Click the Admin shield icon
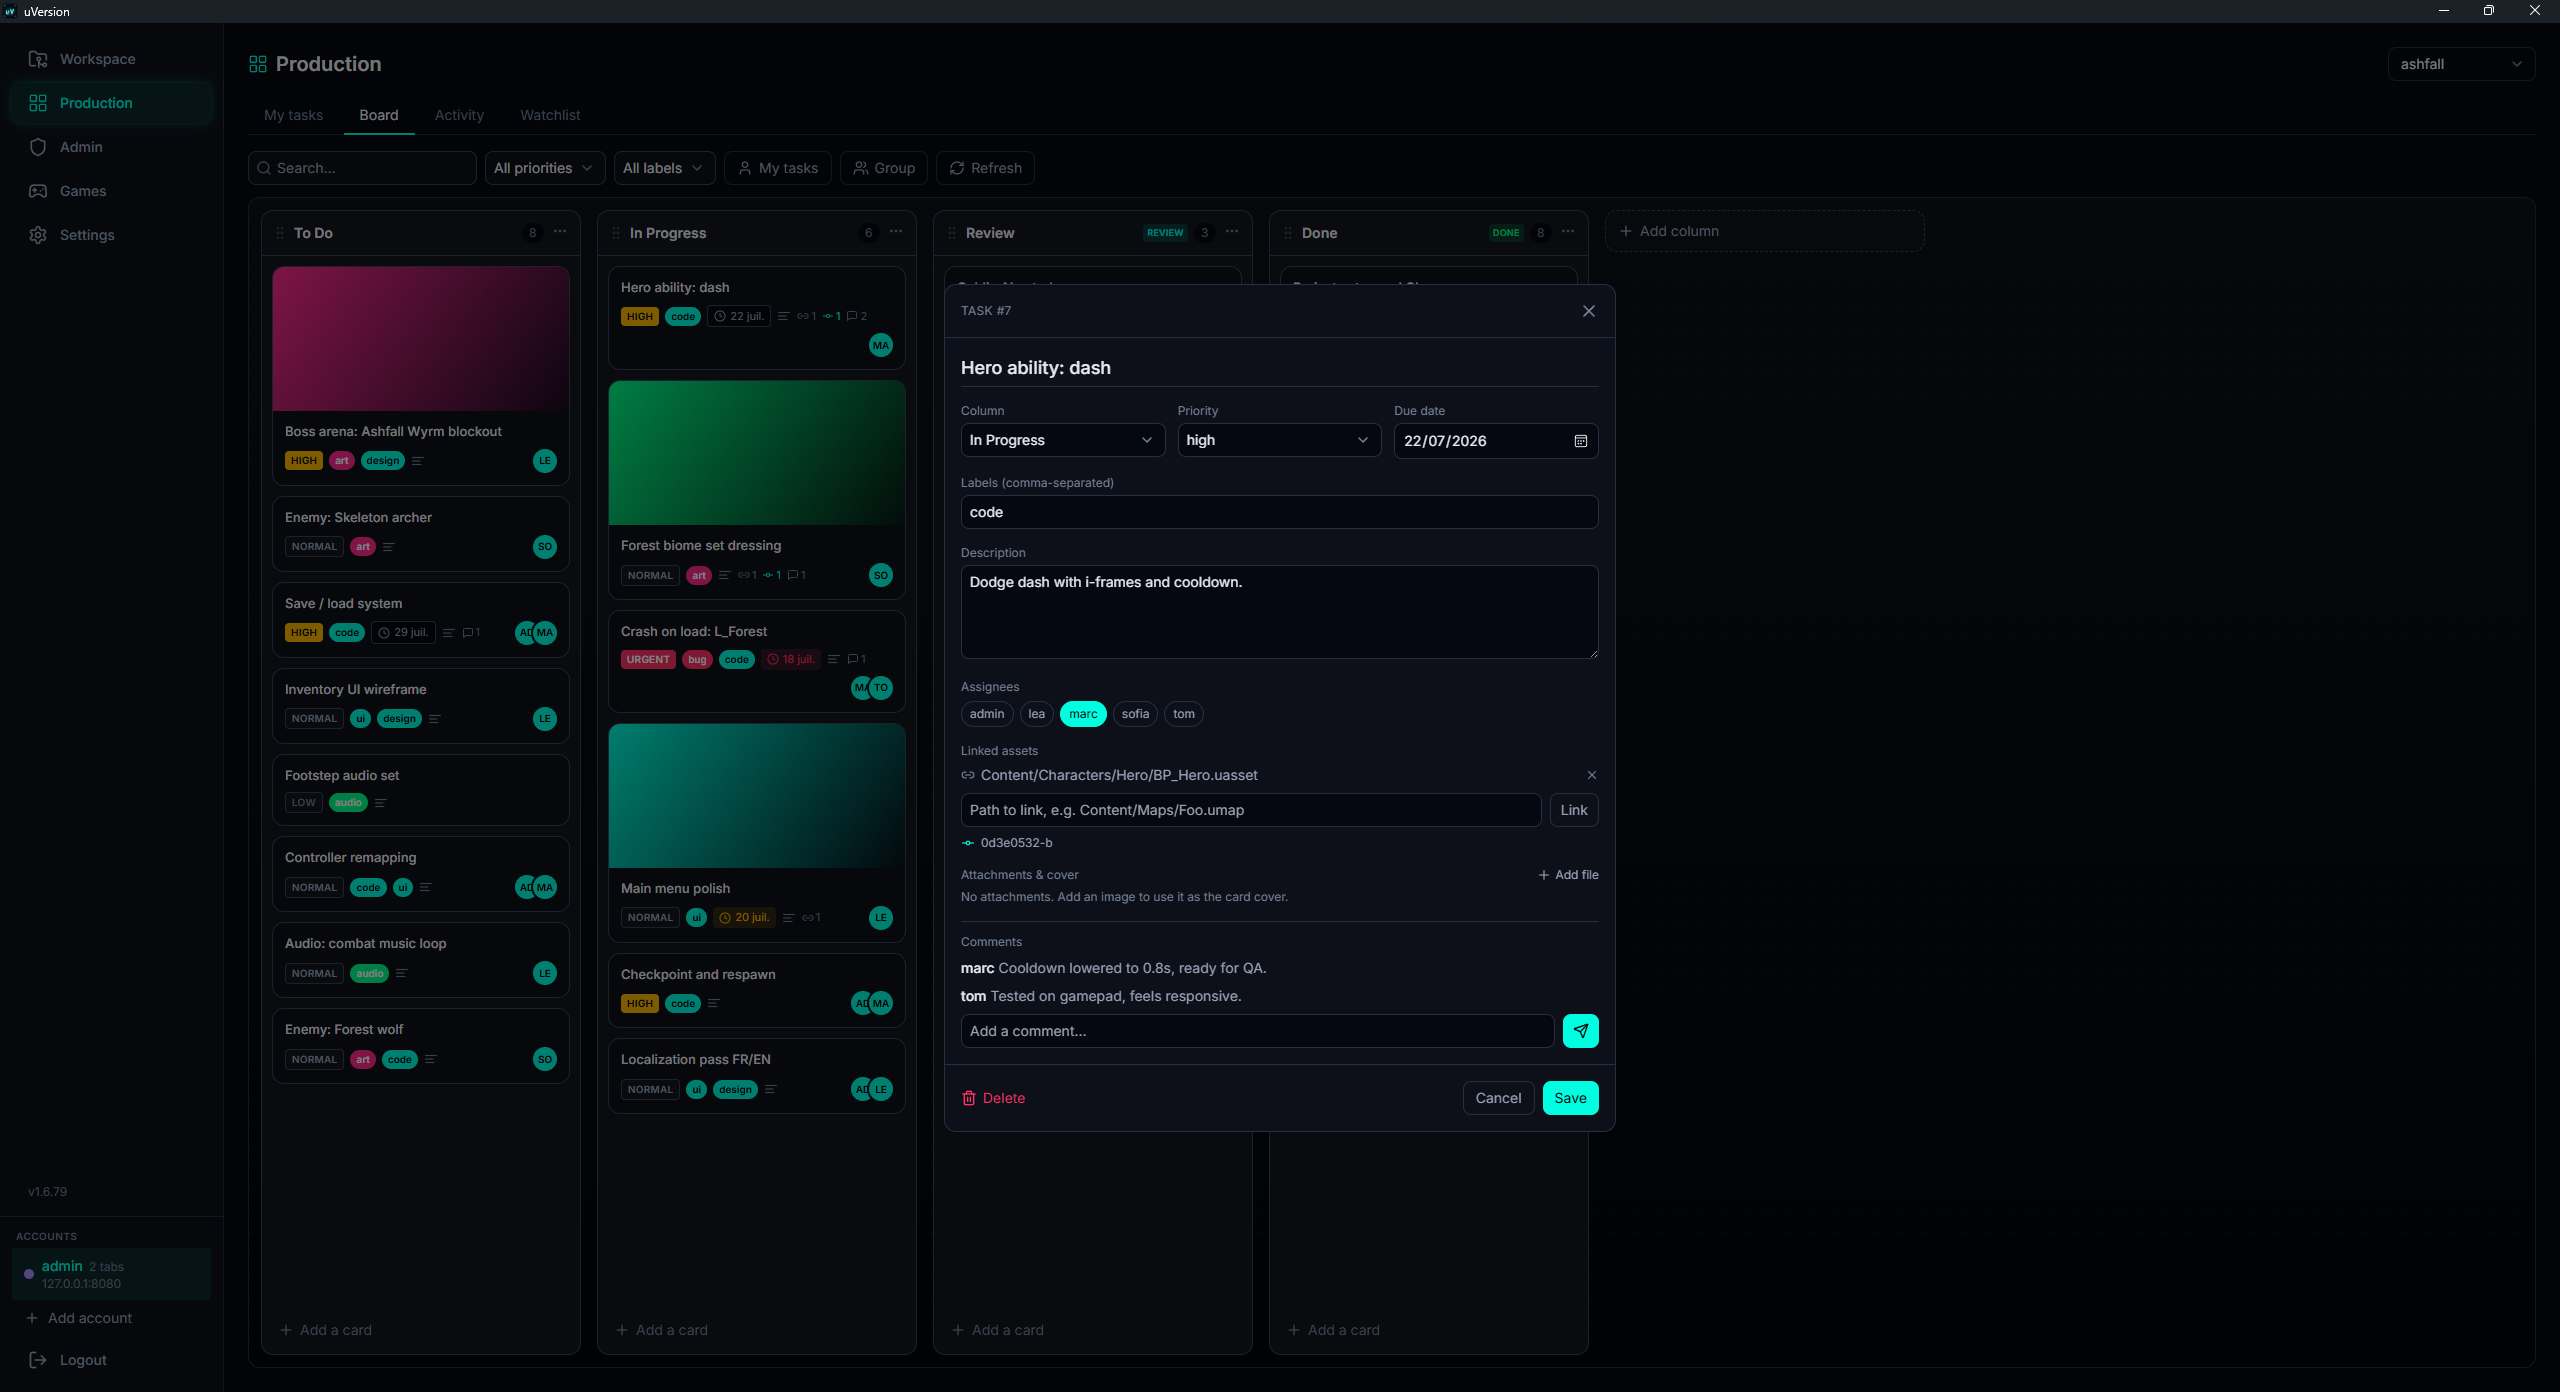 pyautogui.click(x=38, y=147)
